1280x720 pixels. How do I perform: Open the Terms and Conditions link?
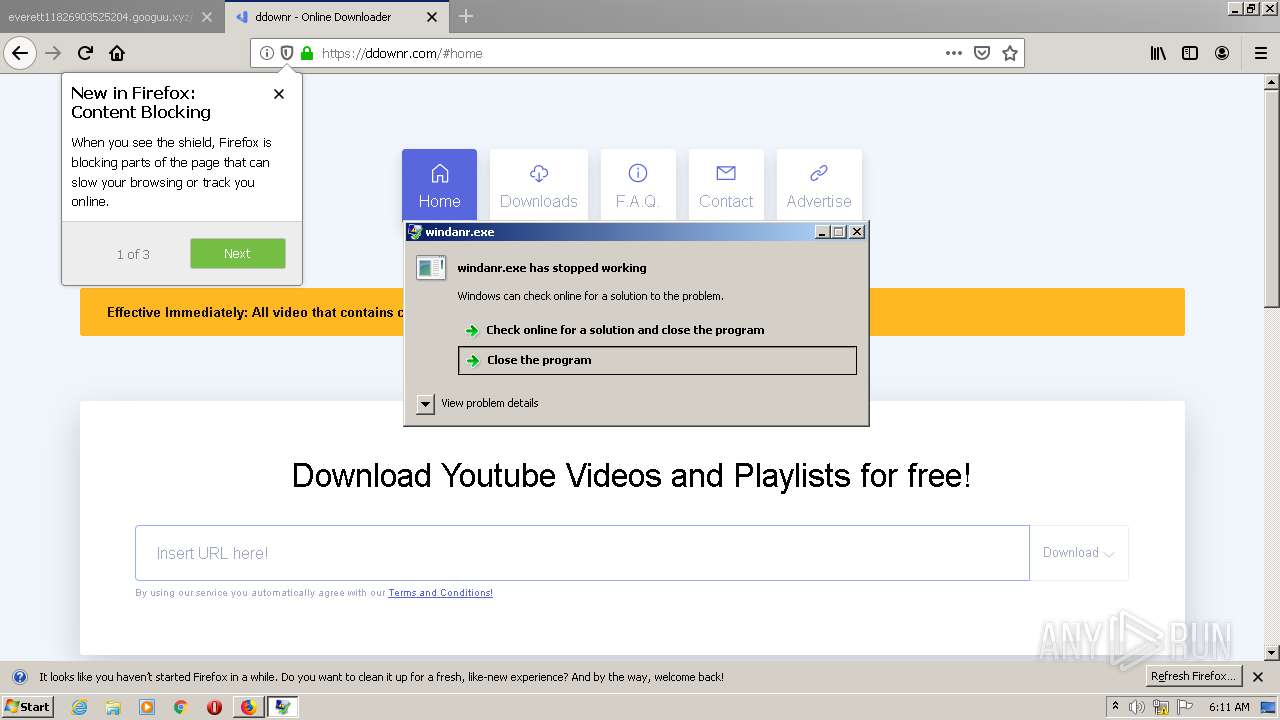click(441, 593)
